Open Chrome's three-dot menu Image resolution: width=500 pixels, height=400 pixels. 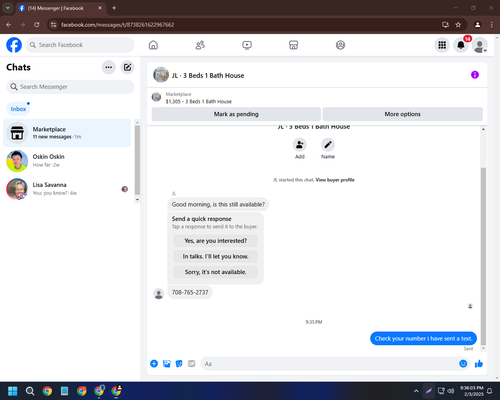point(492,25)
